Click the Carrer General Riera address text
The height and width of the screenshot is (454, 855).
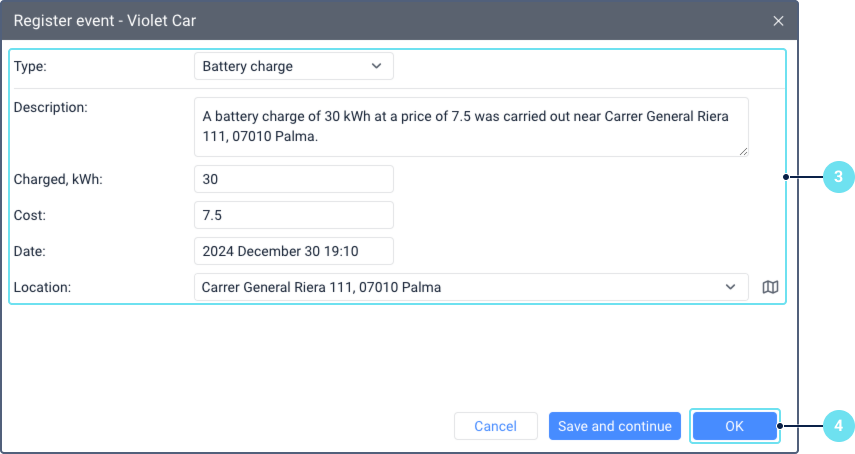pos(321,287)
